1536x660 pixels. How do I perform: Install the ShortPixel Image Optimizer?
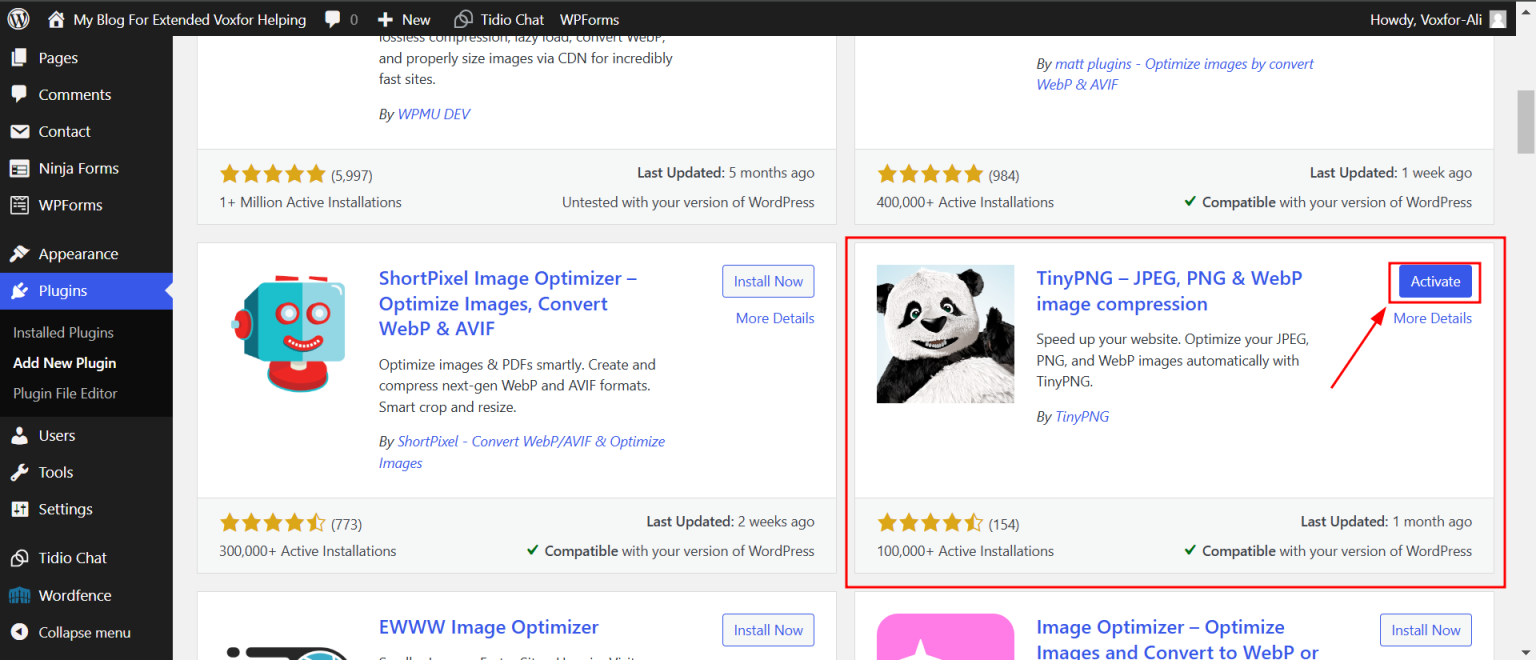click(767, 281)
